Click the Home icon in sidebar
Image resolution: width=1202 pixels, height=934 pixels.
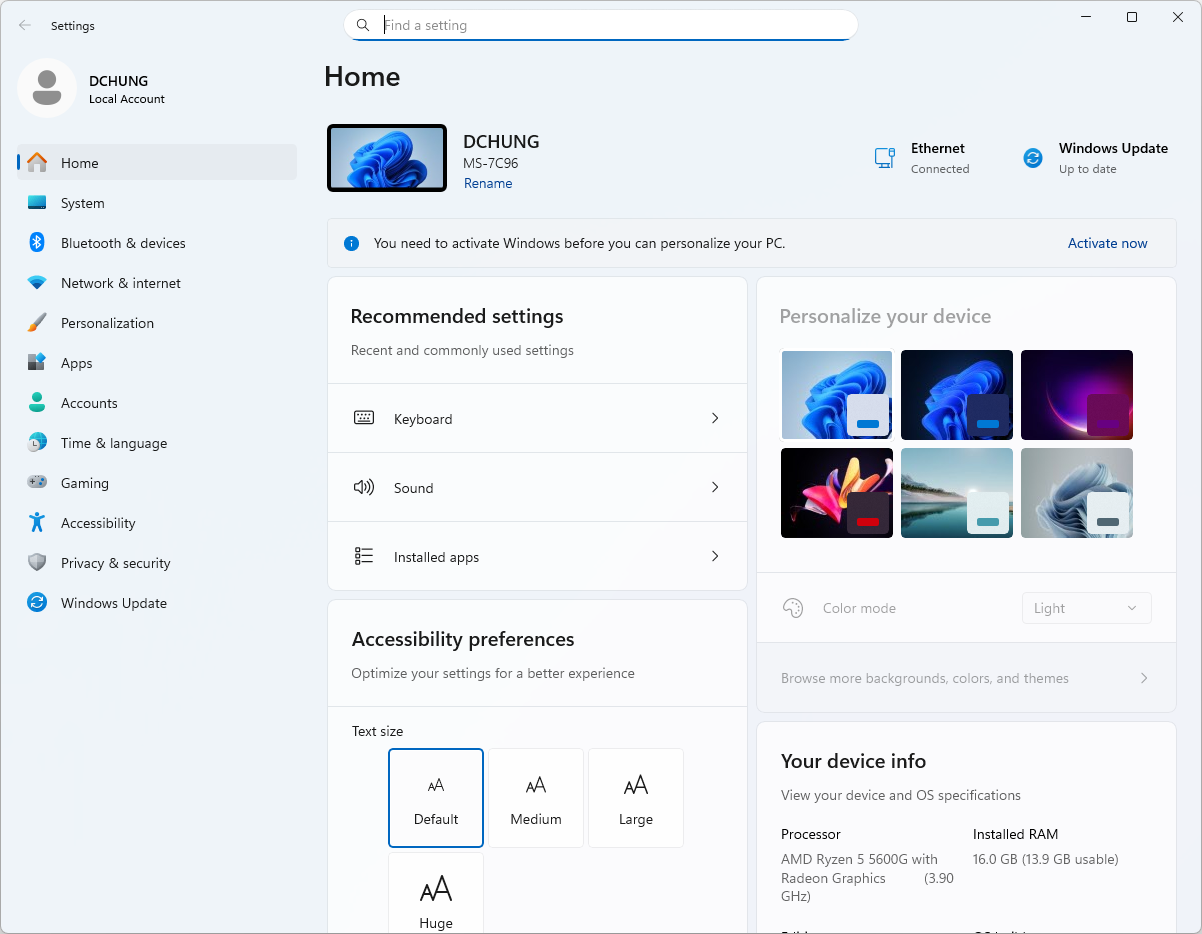37,163
